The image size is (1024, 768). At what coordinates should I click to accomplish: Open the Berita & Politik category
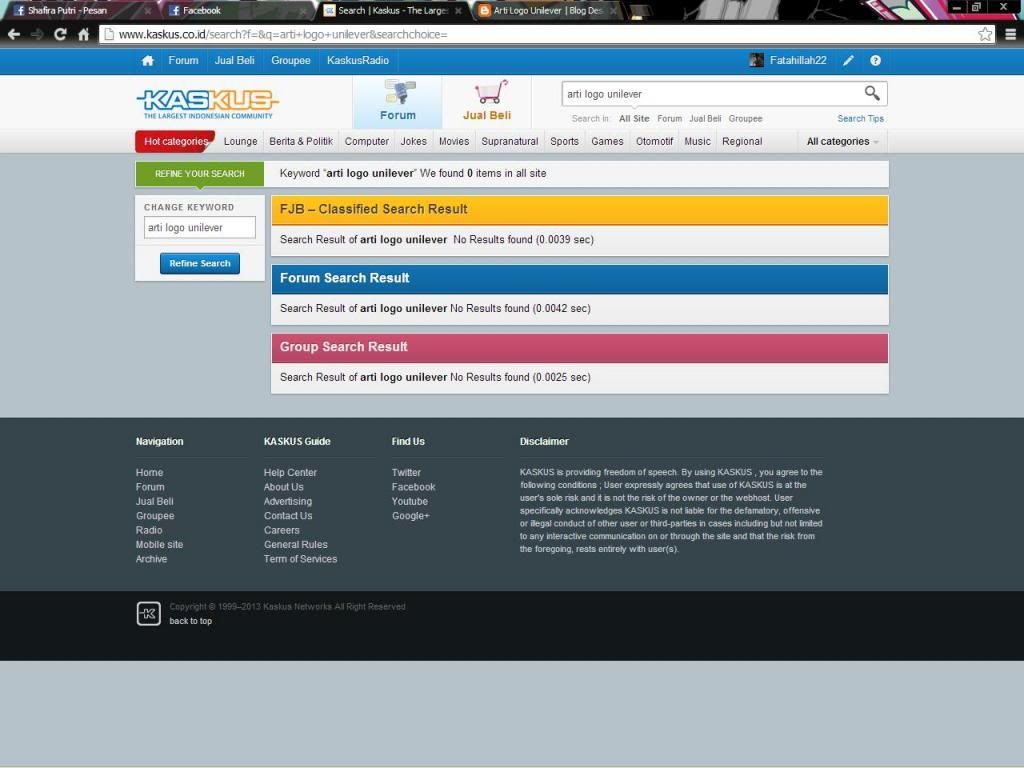tap(301, 142)
